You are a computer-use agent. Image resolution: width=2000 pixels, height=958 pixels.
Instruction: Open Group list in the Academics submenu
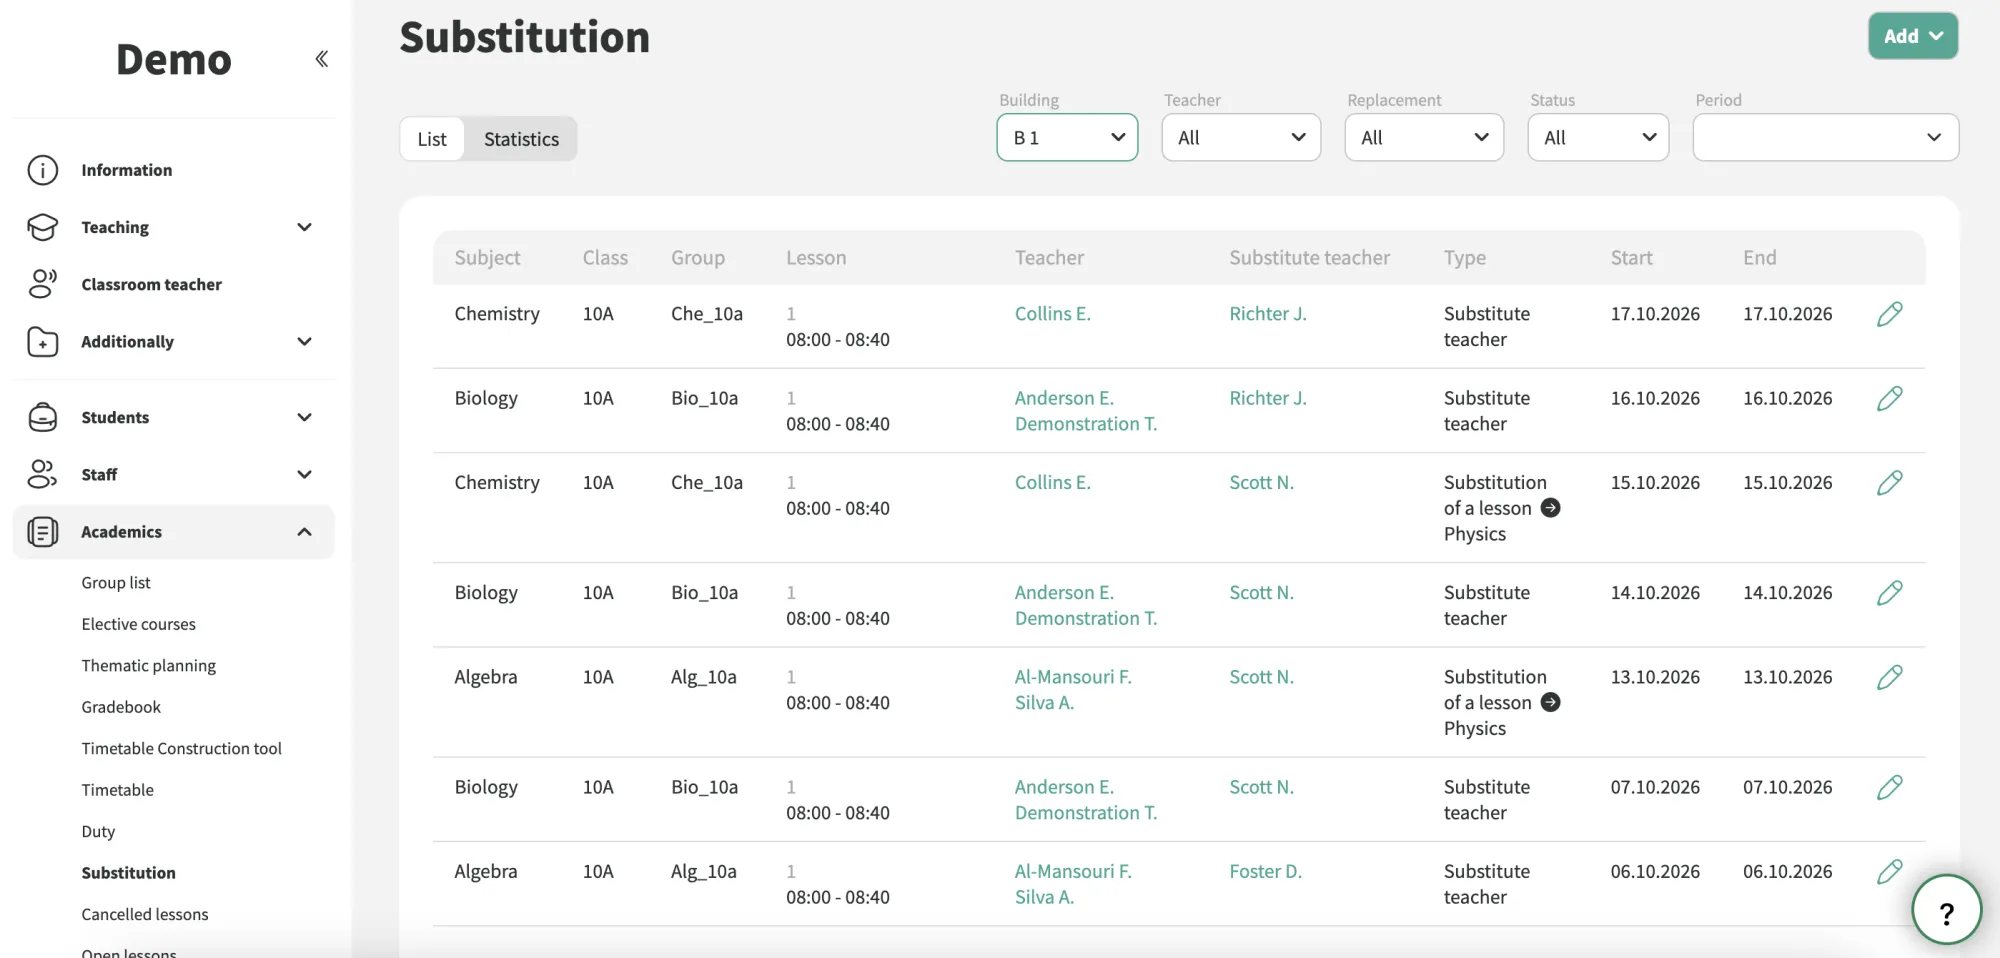(x=116, y=583)
